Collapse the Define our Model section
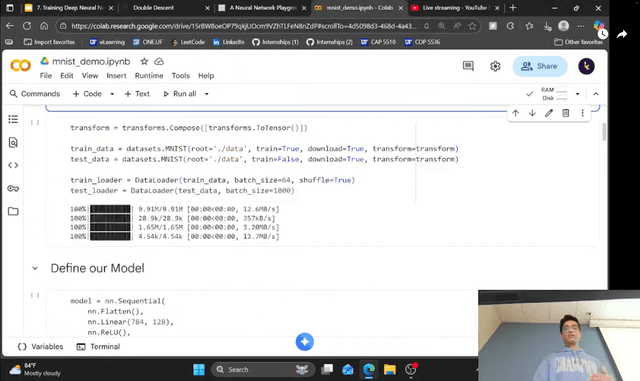Screen dimensions: 640x381 coord(35,268)
